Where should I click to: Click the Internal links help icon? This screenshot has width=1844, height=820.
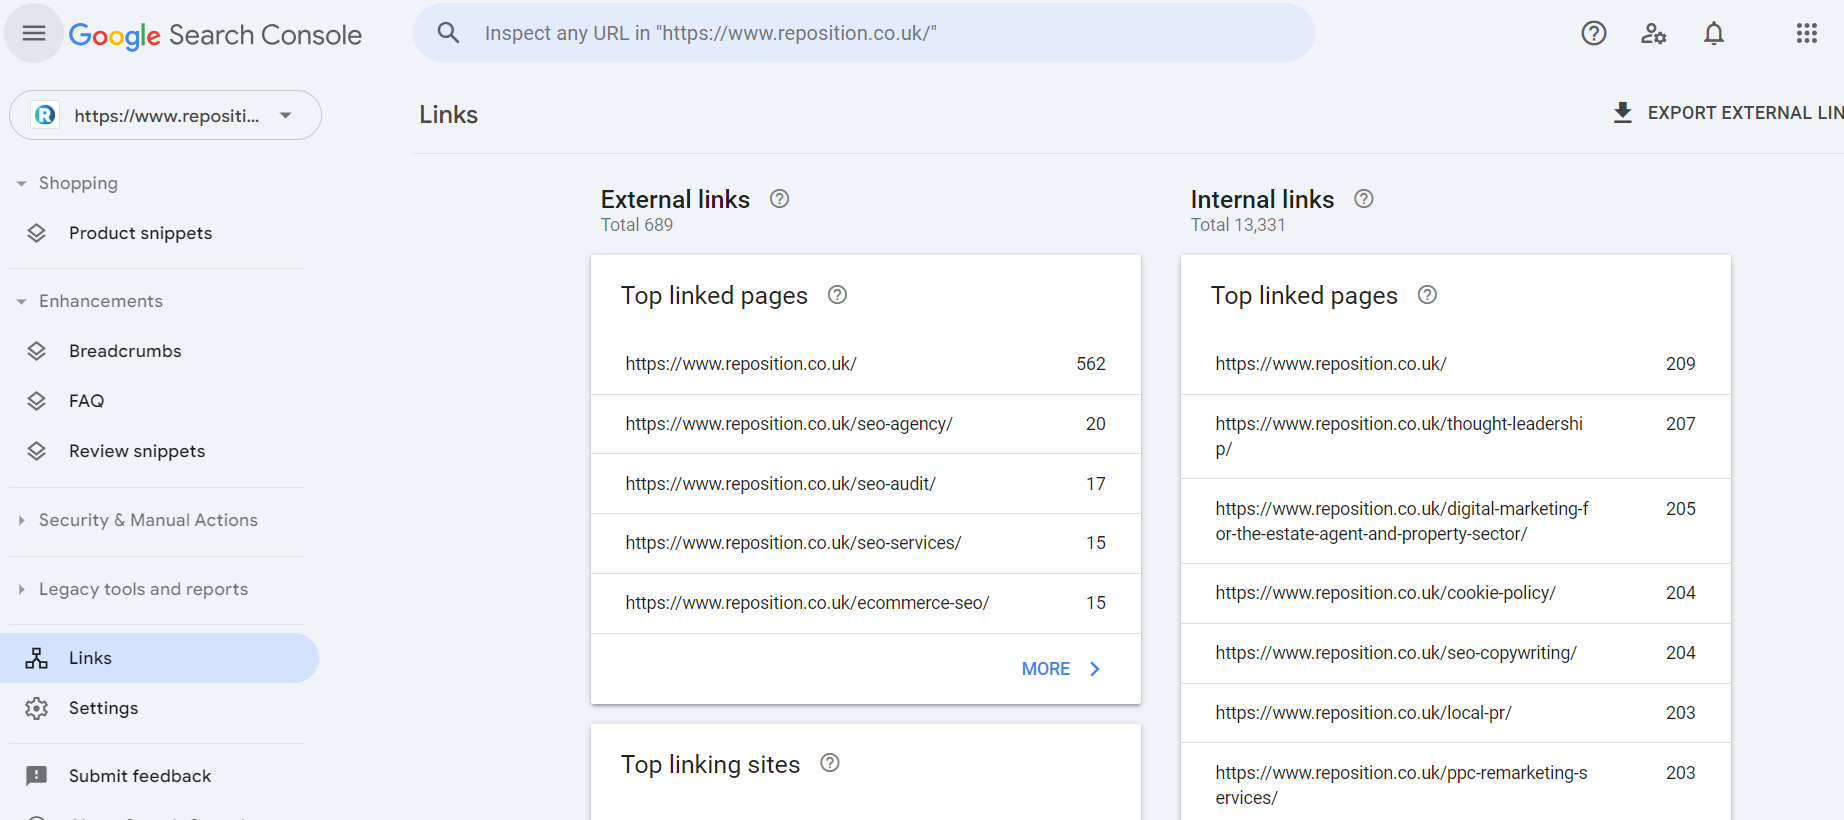pyautogui.click(x=1364, y=199)
